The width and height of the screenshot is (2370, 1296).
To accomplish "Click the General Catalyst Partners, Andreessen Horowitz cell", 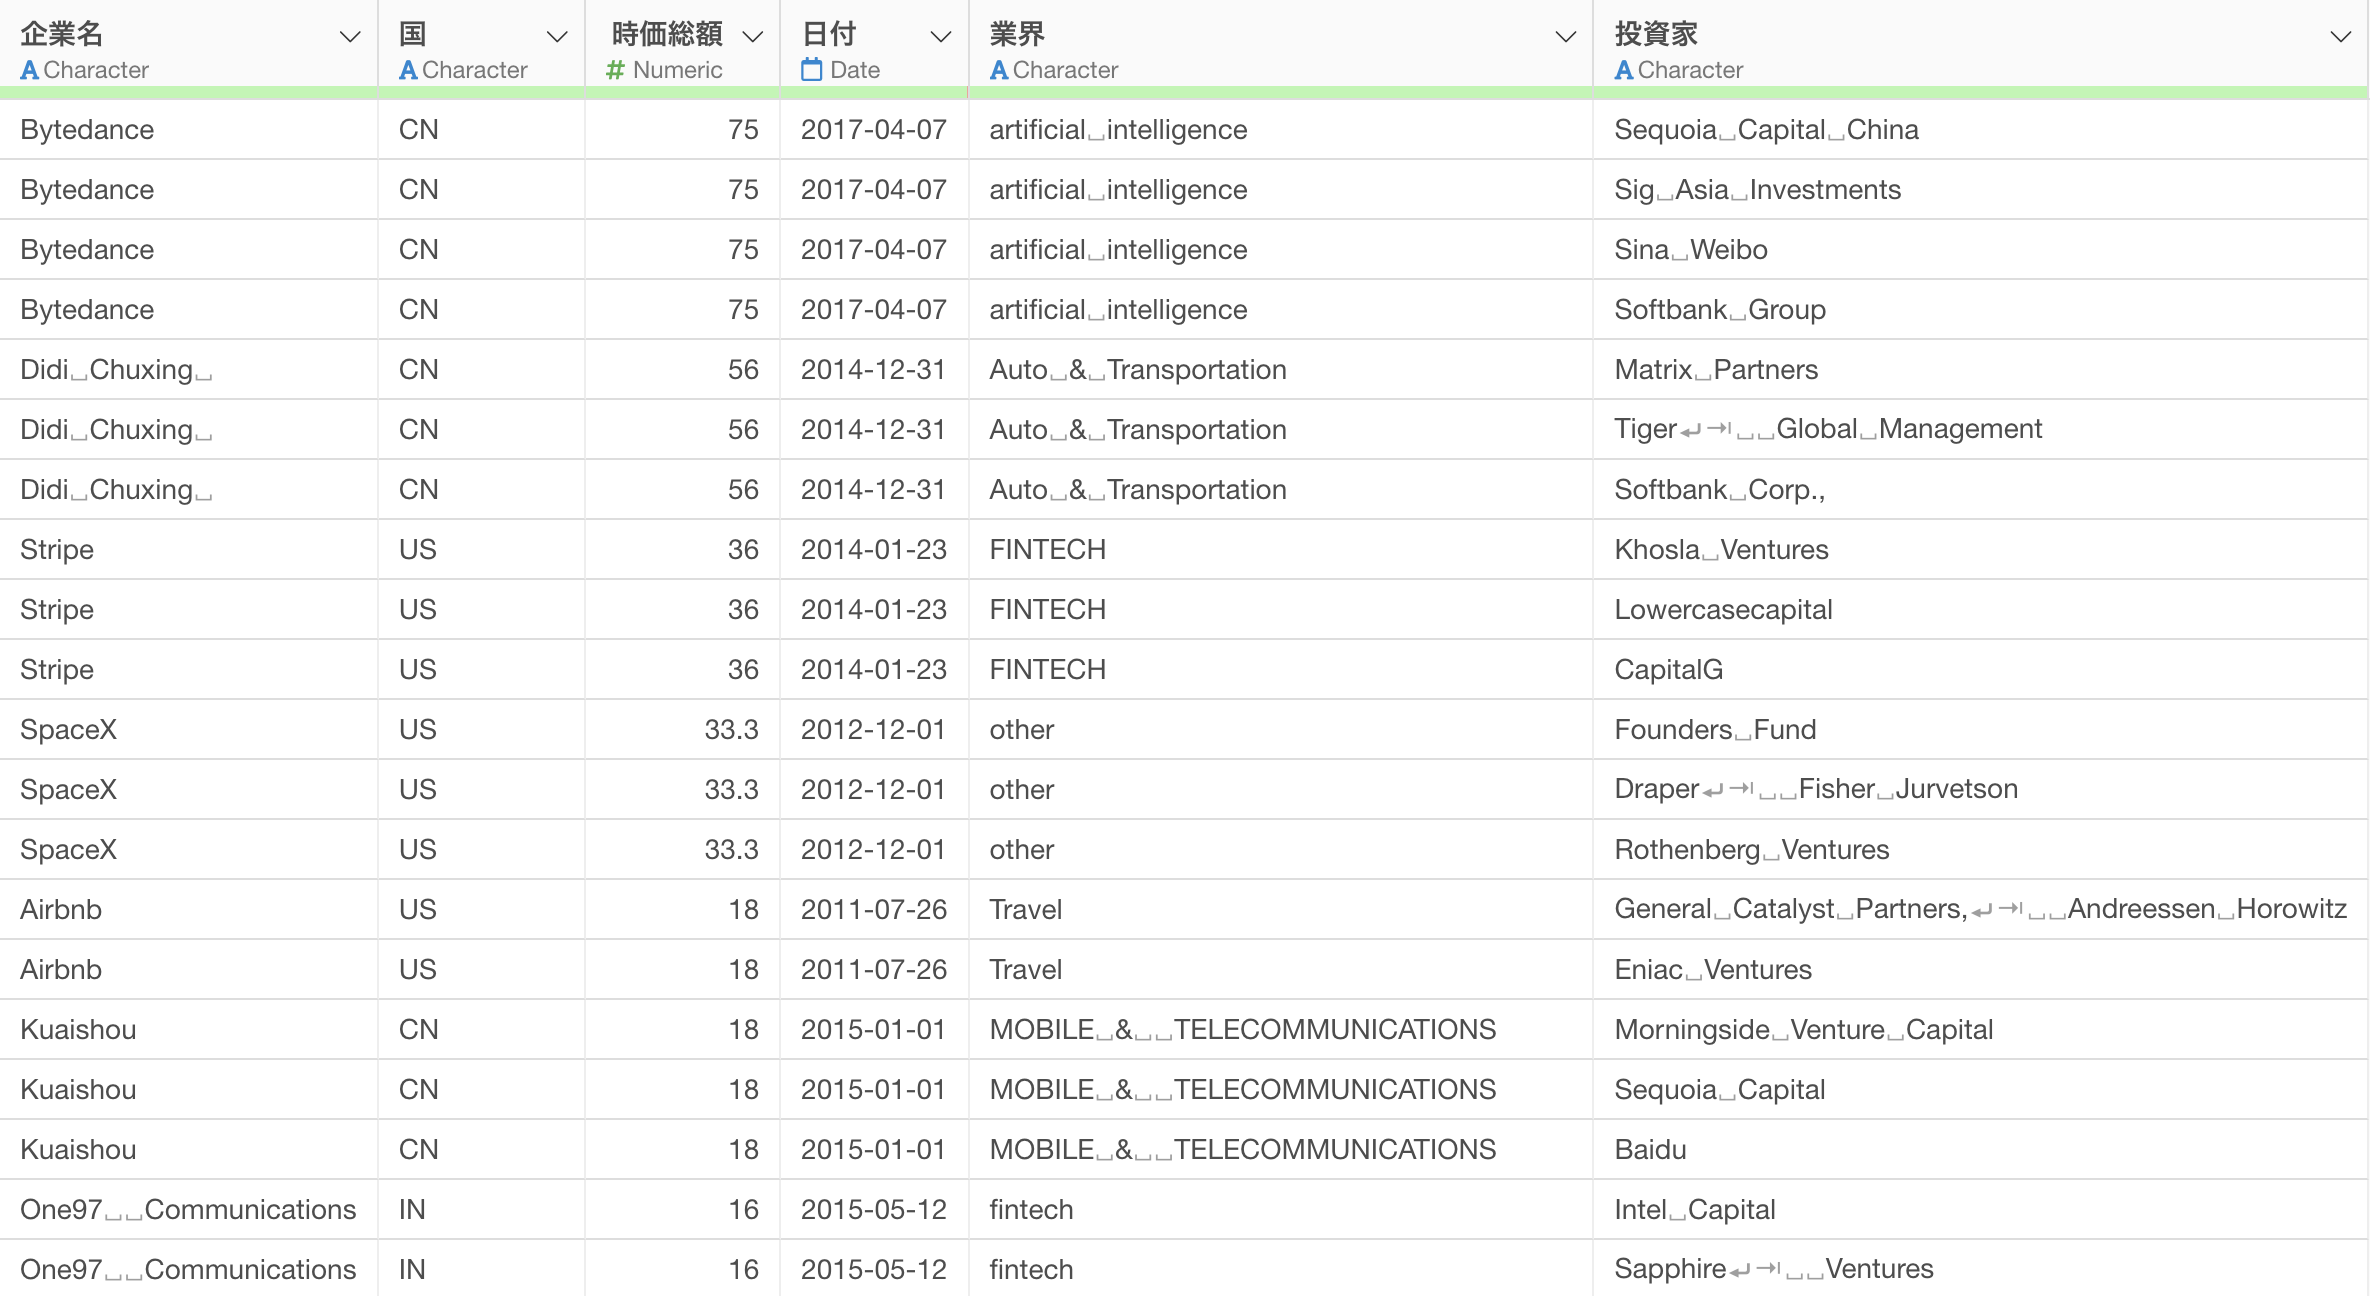I will click(1981, 910).
